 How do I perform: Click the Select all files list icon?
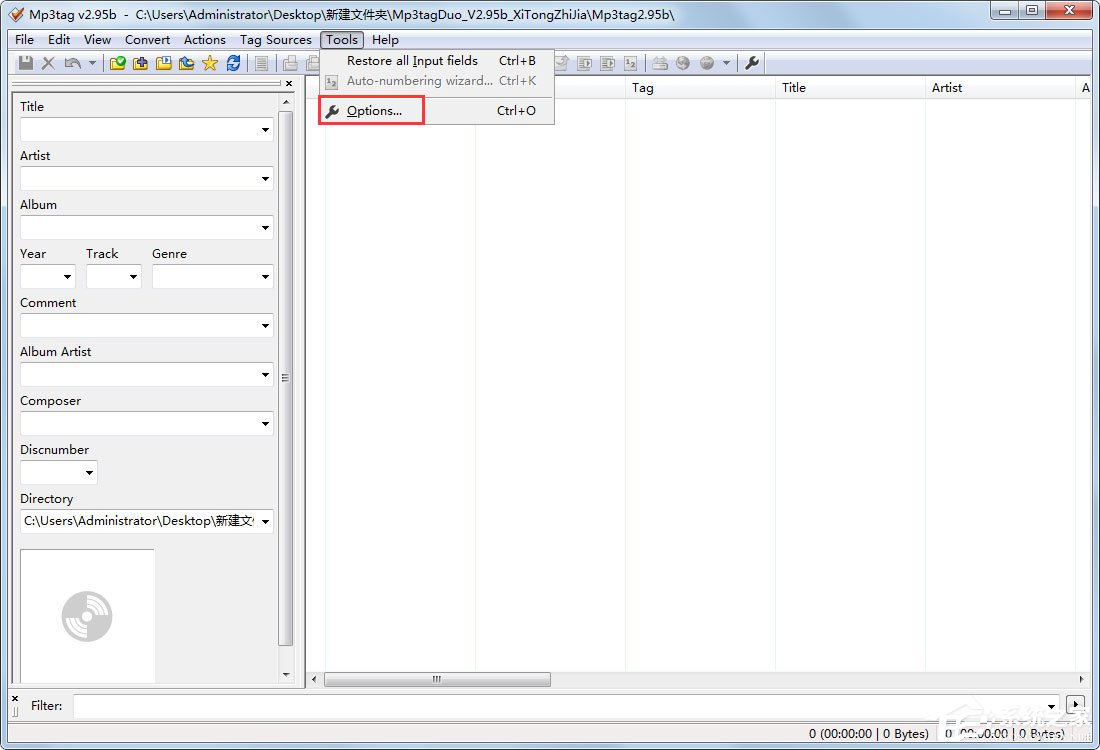[x=261, y=63]
